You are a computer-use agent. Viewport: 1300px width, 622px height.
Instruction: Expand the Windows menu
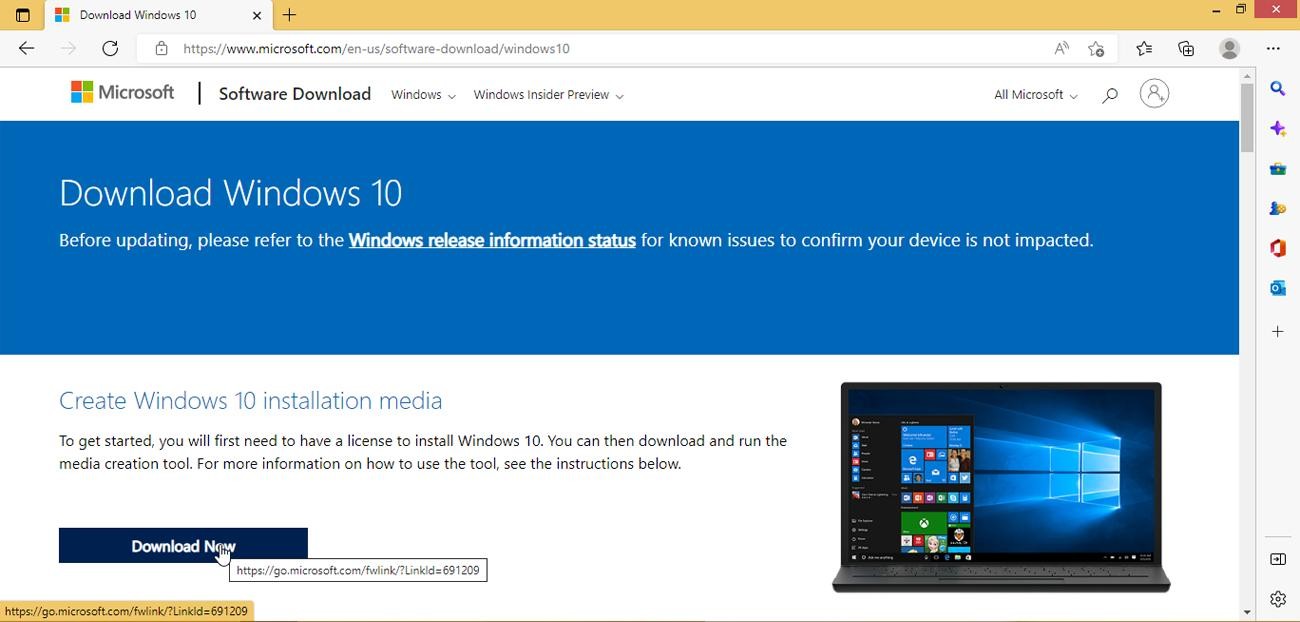(x=423, y=95)
